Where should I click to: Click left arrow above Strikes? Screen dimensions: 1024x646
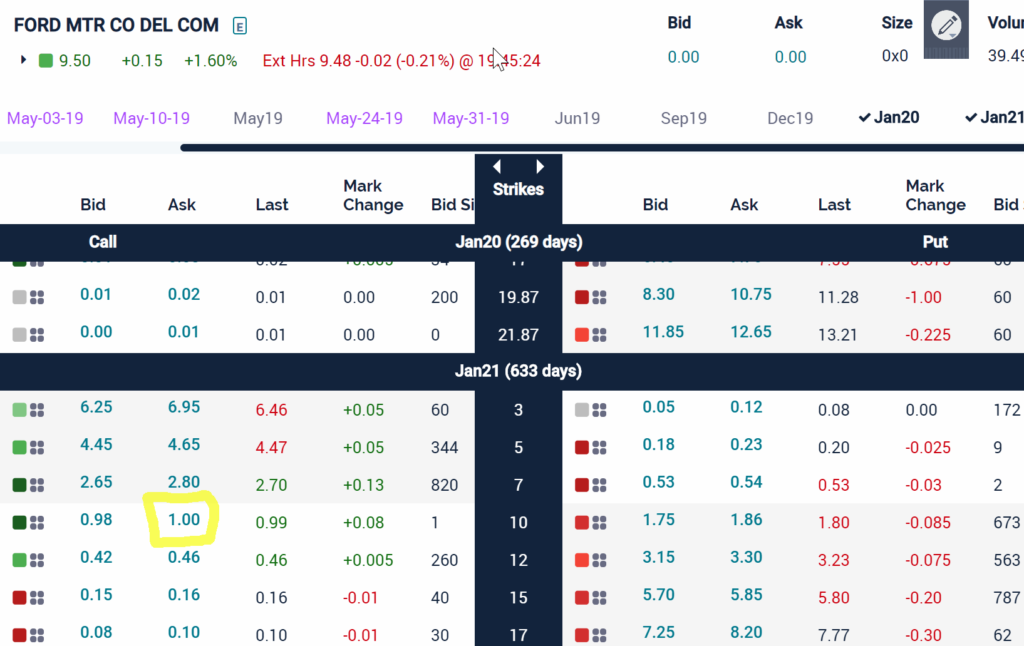(x=497, y=167)
